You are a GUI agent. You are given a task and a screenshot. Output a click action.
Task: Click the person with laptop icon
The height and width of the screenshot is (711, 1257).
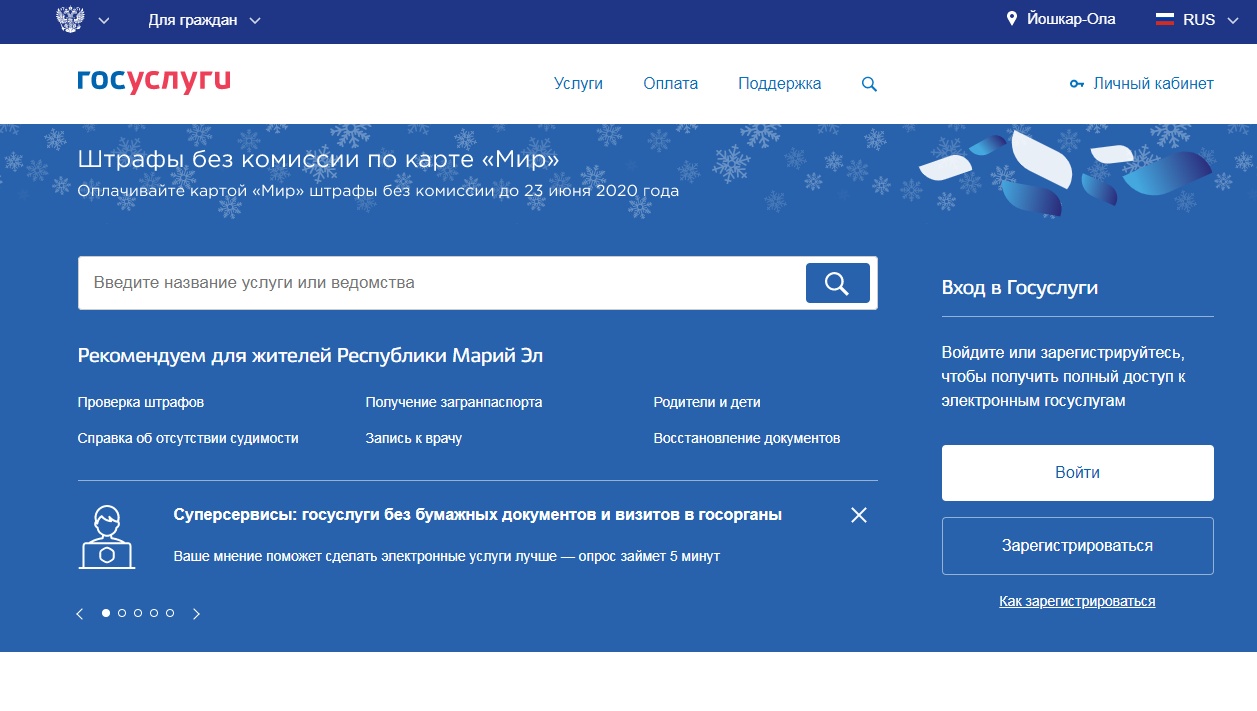click(x=107, y=537)
